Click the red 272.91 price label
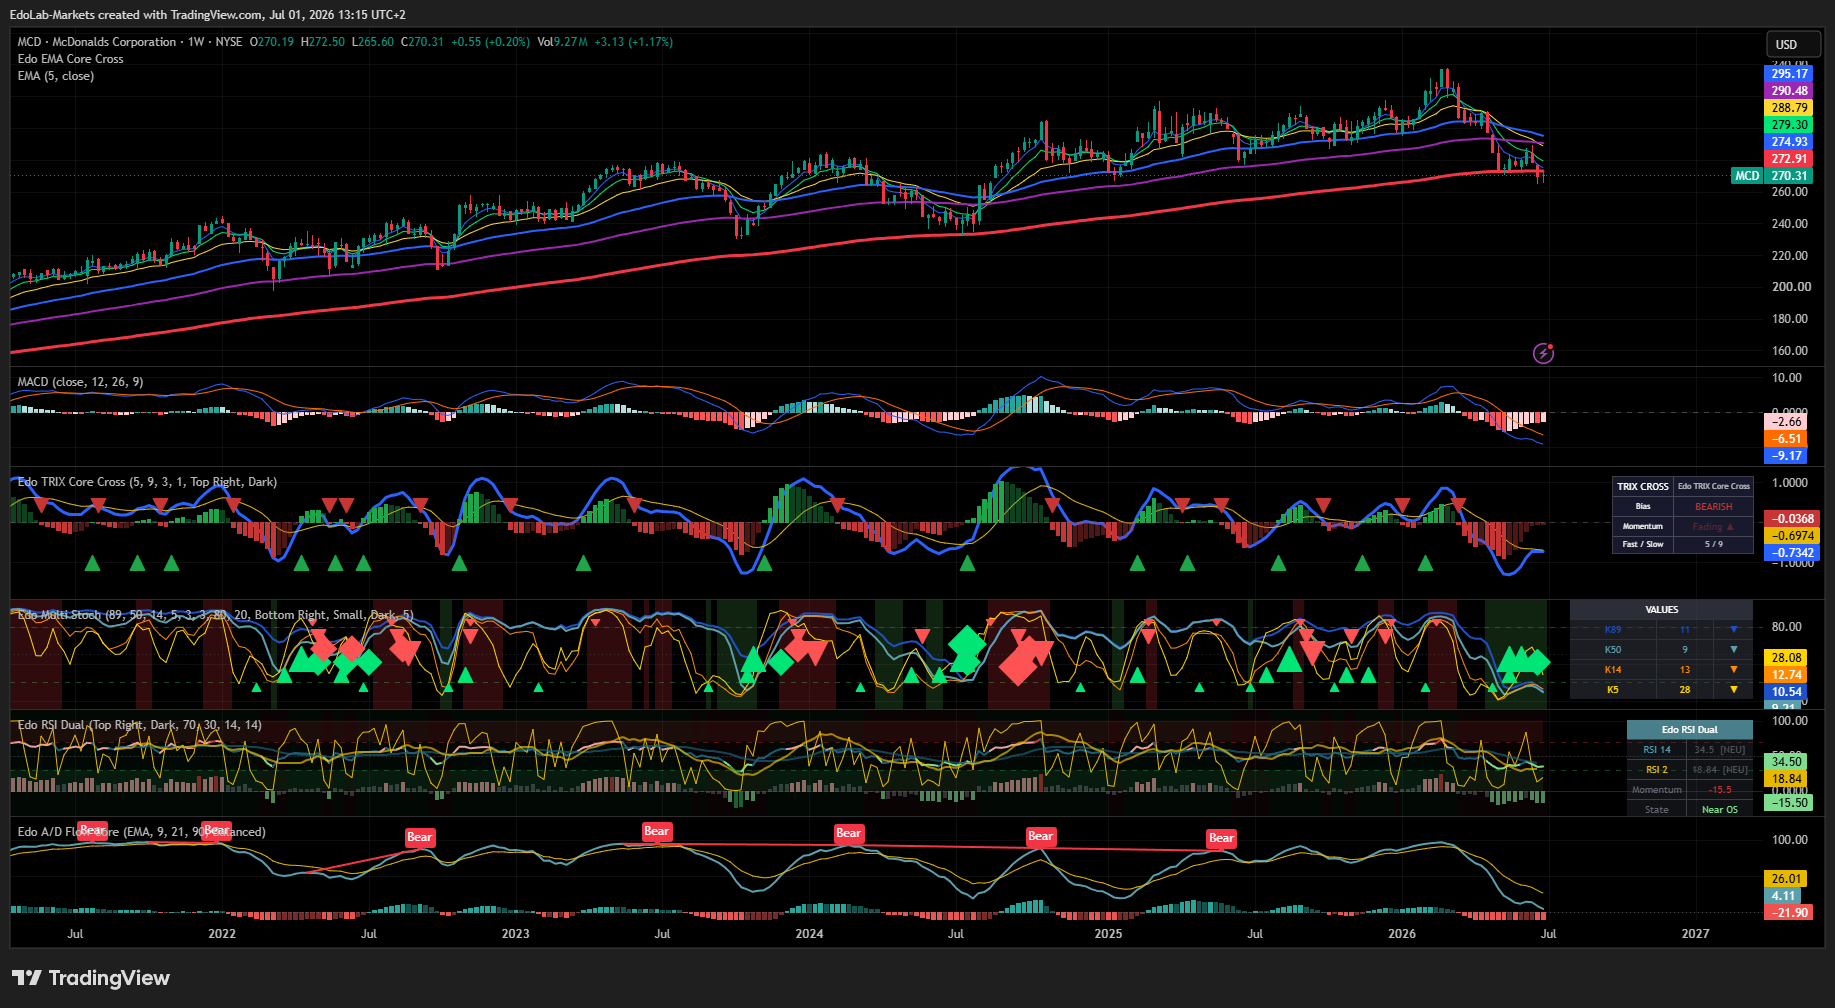 (1789, 159)
